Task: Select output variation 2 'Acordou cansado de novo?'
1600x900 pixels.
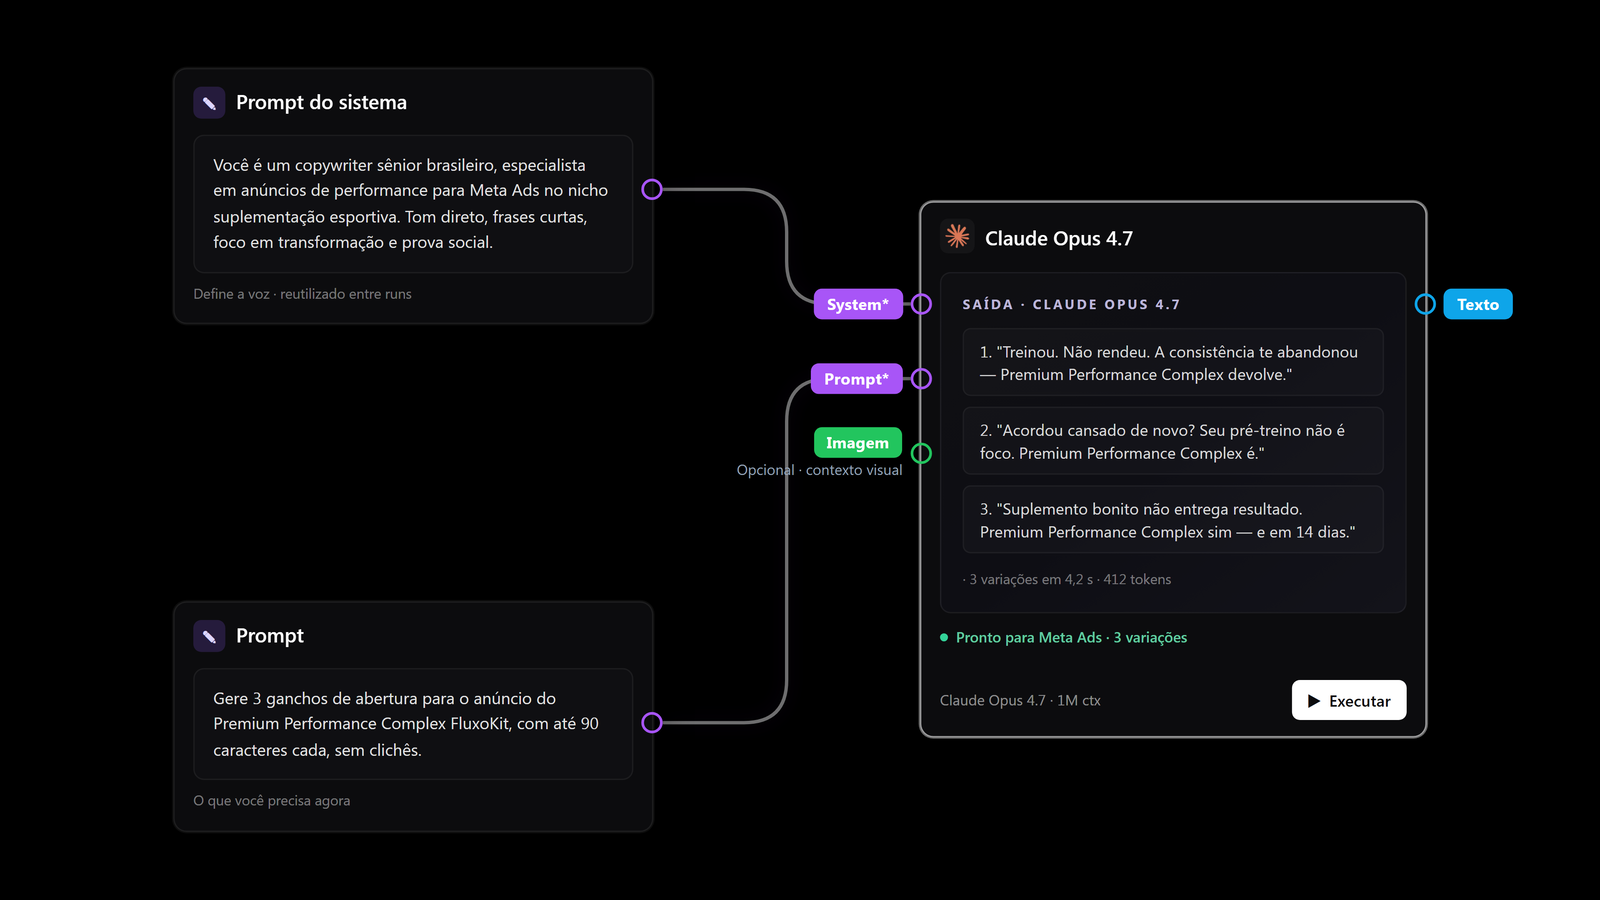Action: (x=1173, y=441)
